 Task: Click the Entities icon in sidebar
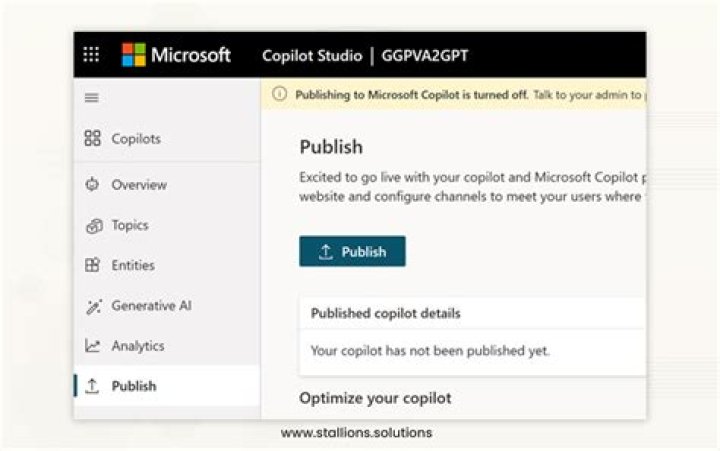[x=92, y=266]
